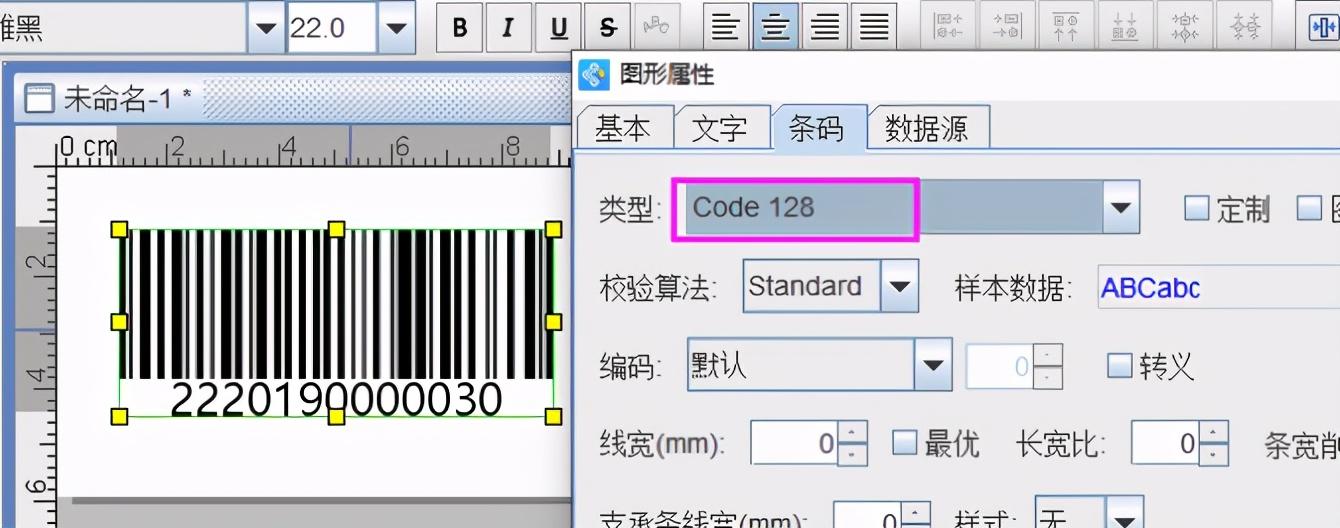
Task: Click the 长宽比 number field
Action: pos(1166,443)
